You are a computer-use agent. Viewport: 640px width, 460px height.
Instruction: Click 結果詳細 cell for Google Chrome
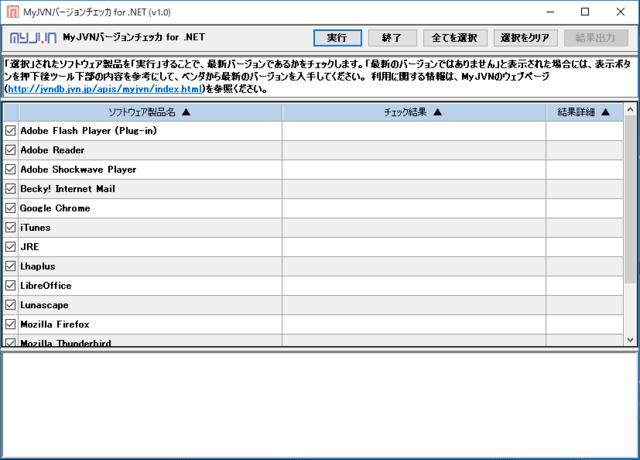click(584, 208)
